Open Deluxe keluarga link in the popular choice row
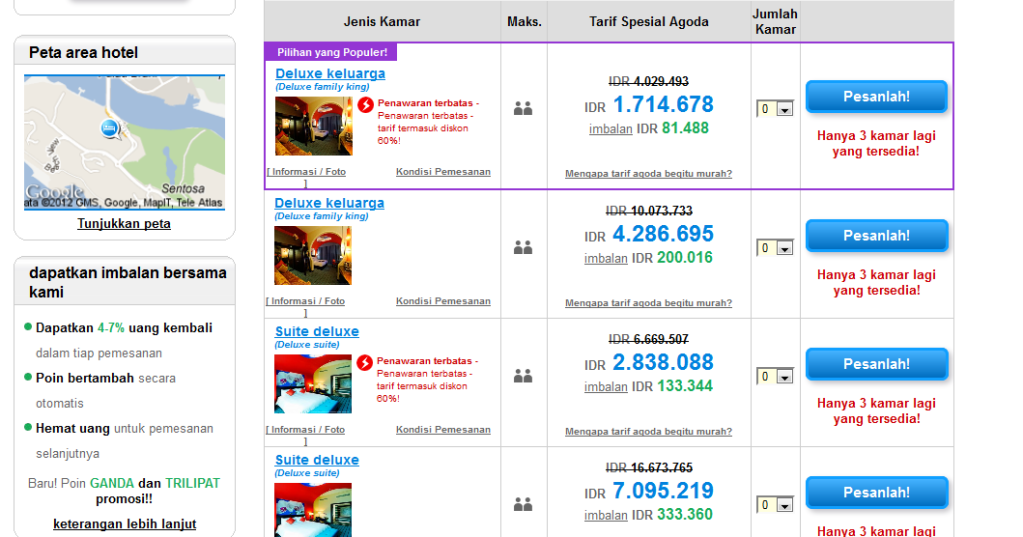This screenshot has height=537, width=1023. [330, 74]
